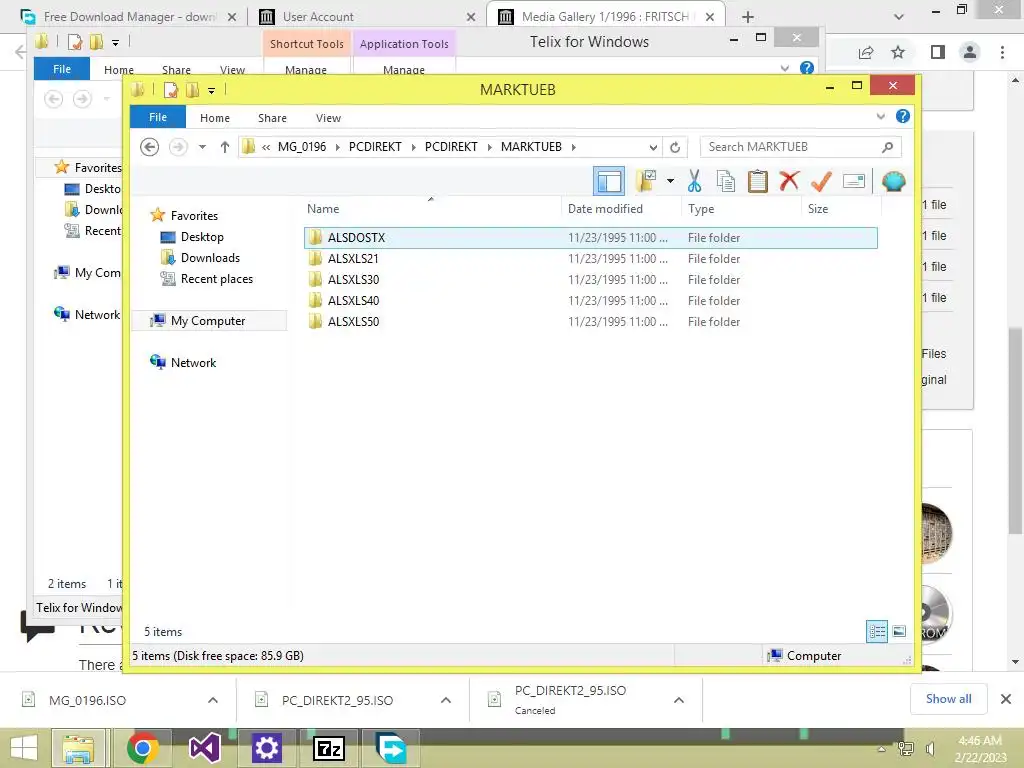Switch to large icons view in MARKTUEB
Viewport: 1024px width, 768px height.
[899, 631]
